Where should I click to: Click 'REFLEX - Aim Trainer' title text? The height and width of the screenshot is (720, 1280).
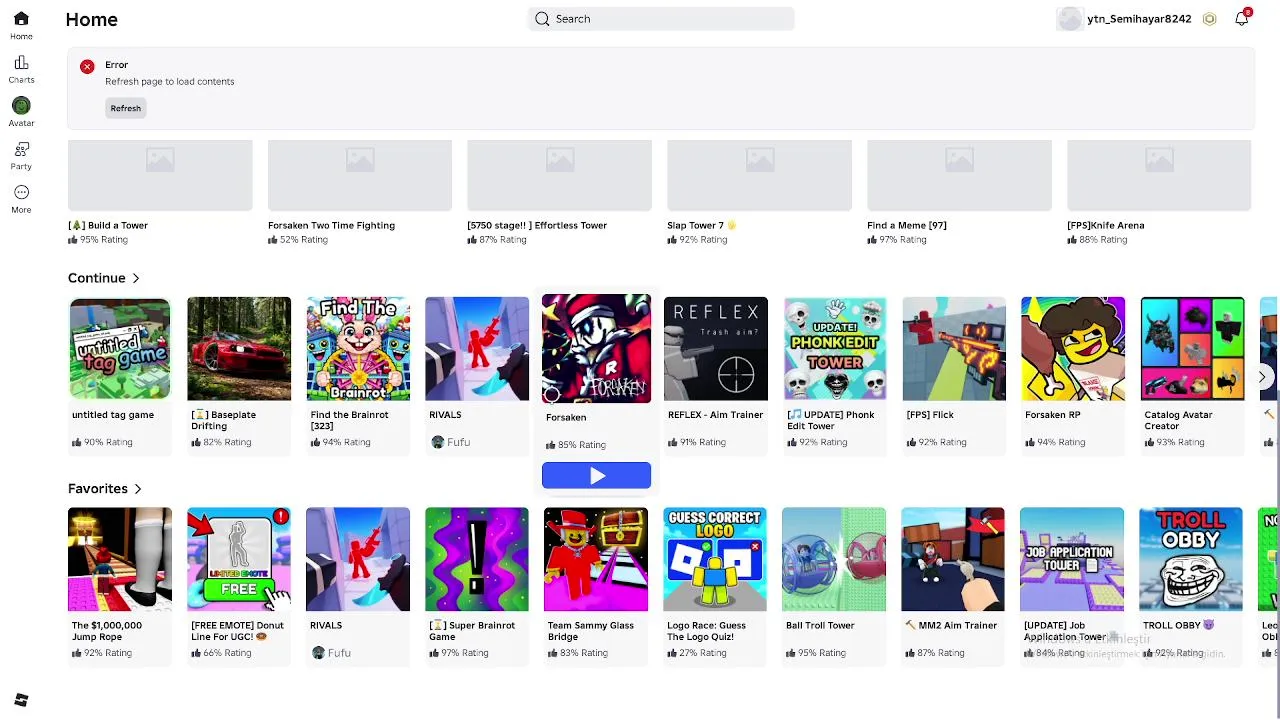pyautogui.click(x=715, y=415)
